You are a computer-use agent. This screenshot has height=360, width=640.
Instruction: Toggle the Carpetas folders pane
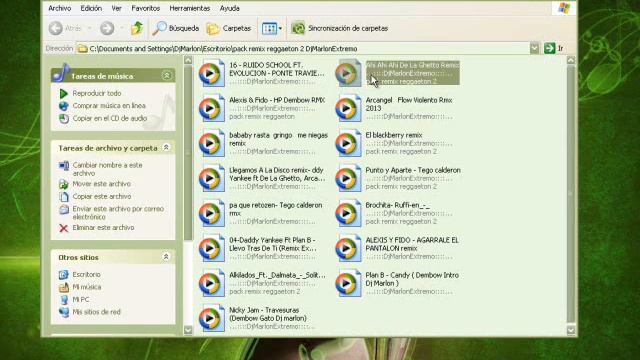(229, 29)
